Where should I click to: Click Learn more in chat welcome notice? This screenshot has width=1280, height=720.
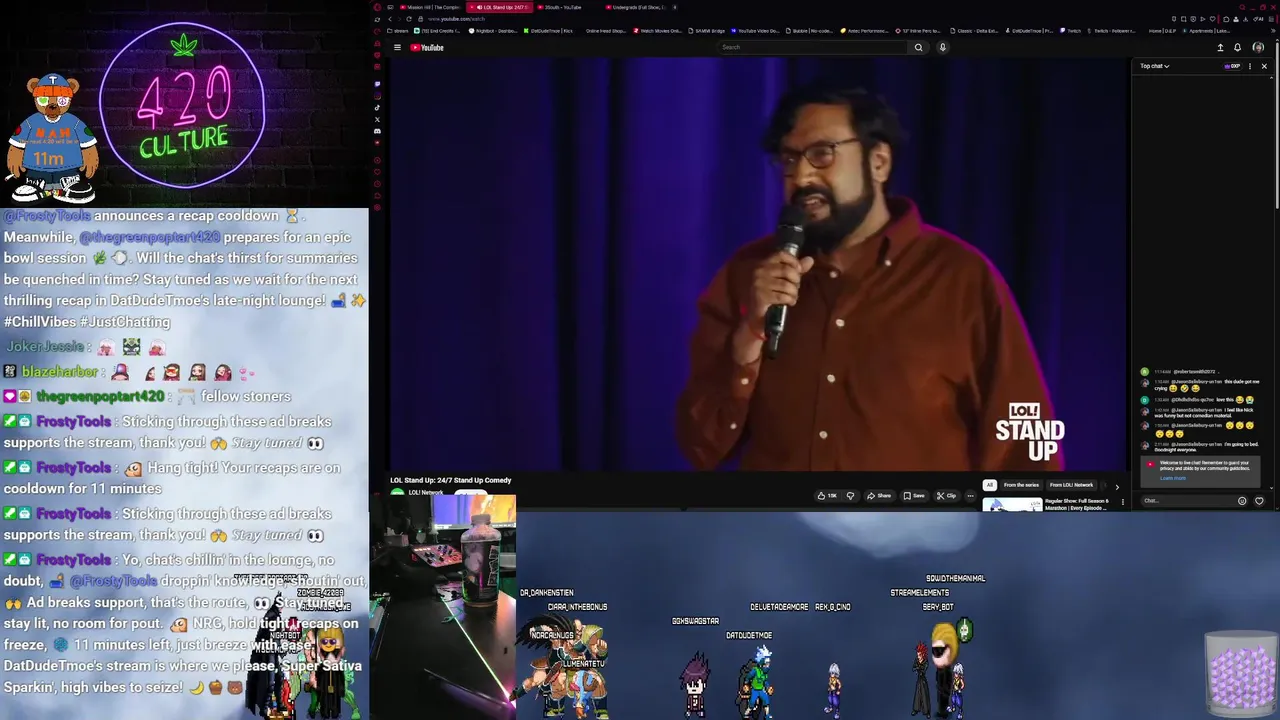1173,478
